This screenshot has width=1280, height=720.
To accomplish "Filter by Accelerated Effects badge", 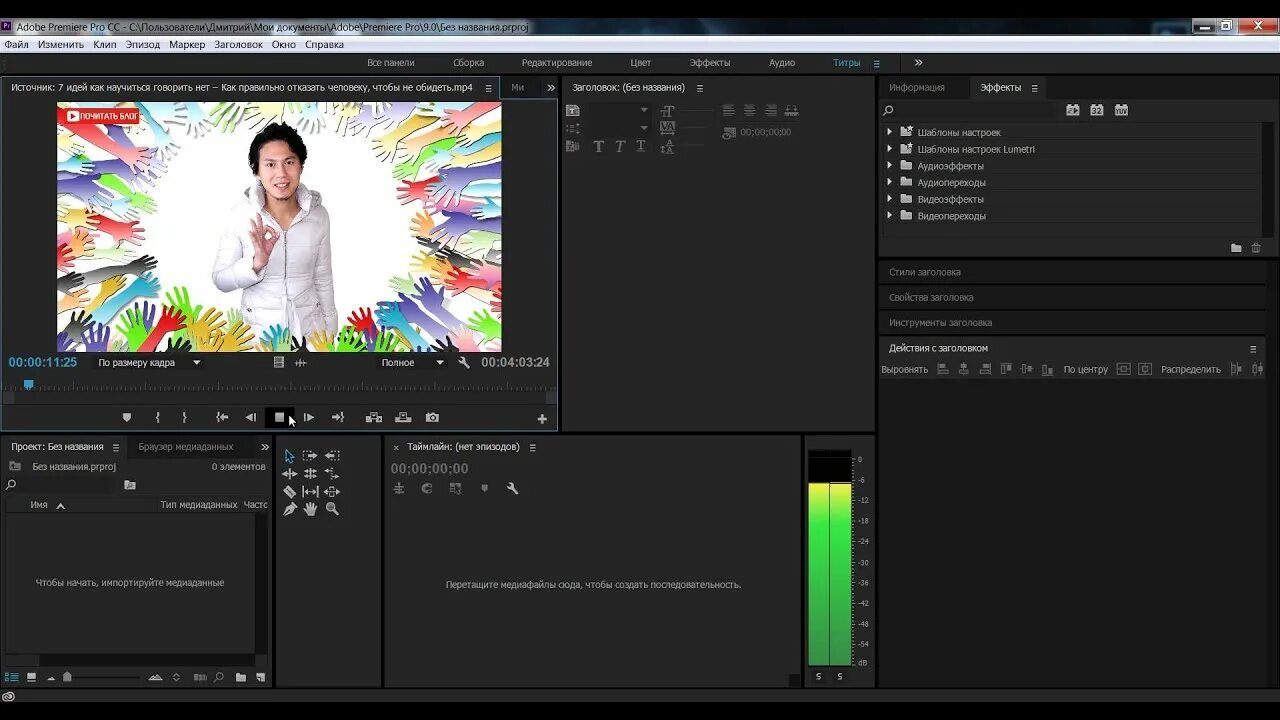I will 1073,110.
